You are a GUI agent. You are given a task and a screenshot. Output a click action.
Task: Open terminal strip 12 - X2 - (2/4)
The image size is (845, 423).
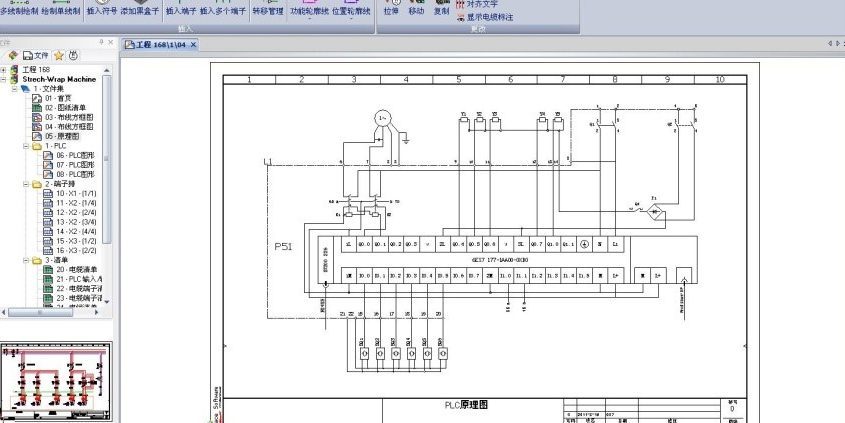point(76,213)
